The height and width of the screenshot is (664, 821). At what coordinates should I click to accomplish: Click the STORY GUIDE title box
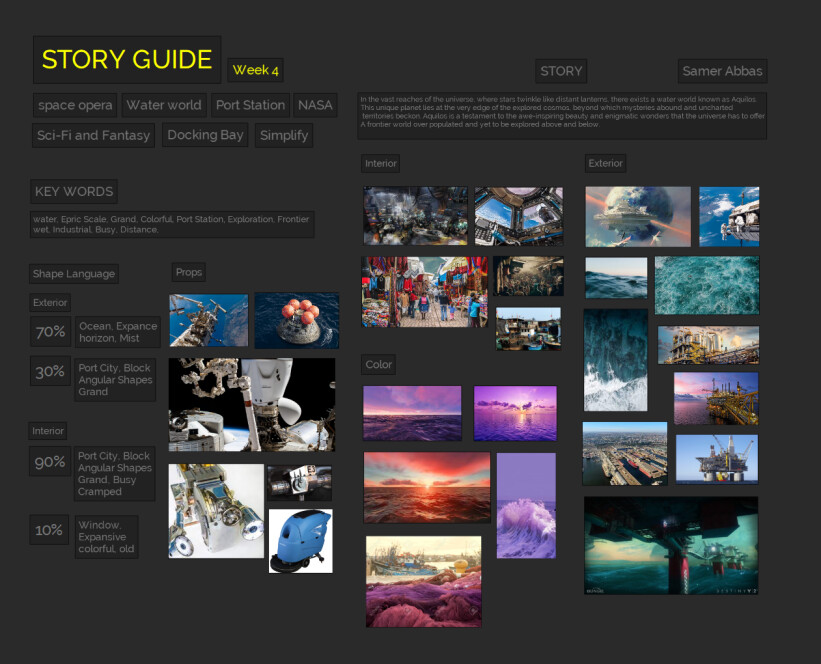(x=127, y=60)
